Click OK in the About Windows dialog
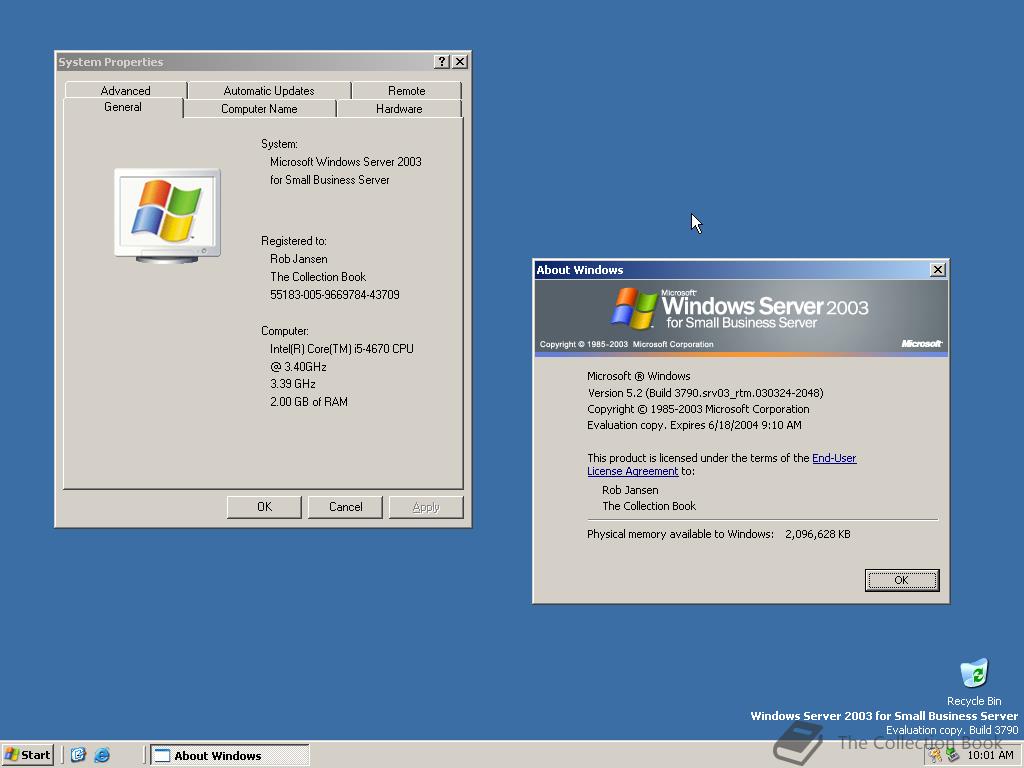The height and width of the screenshot is (768, 1024). tap(901, 580)
